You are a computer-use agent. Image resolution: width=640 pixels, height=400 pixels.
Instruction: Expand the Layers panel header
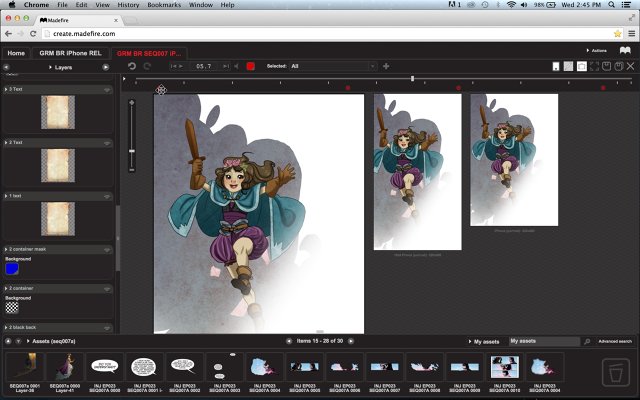point(60,67)
